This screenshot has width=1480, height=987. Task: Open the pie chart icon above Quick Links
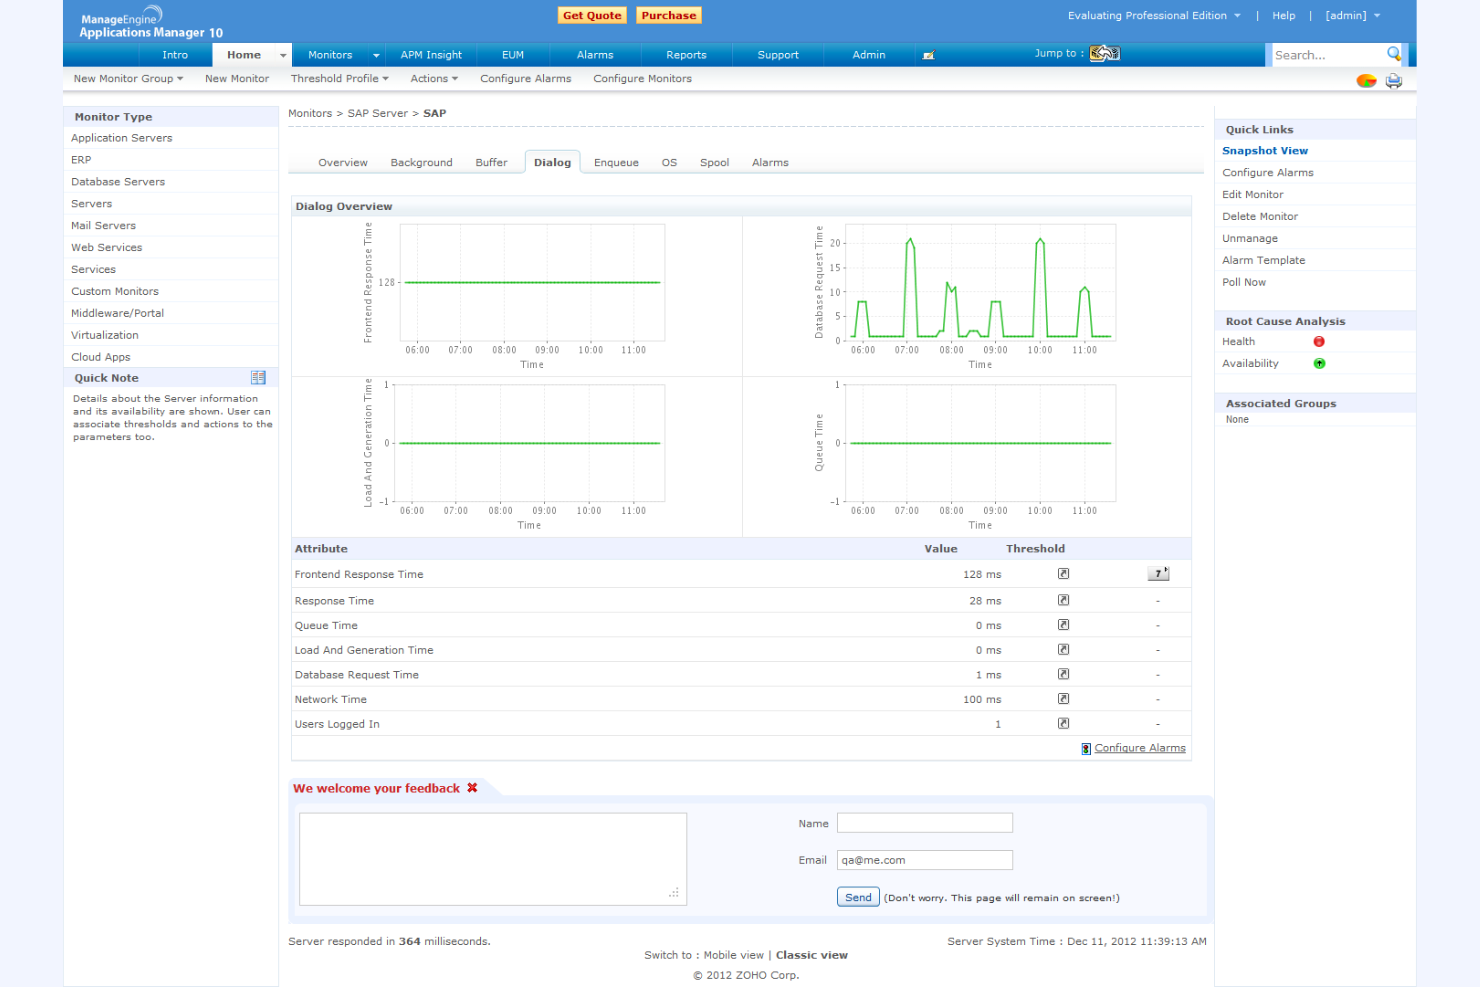coord(1365,80)
